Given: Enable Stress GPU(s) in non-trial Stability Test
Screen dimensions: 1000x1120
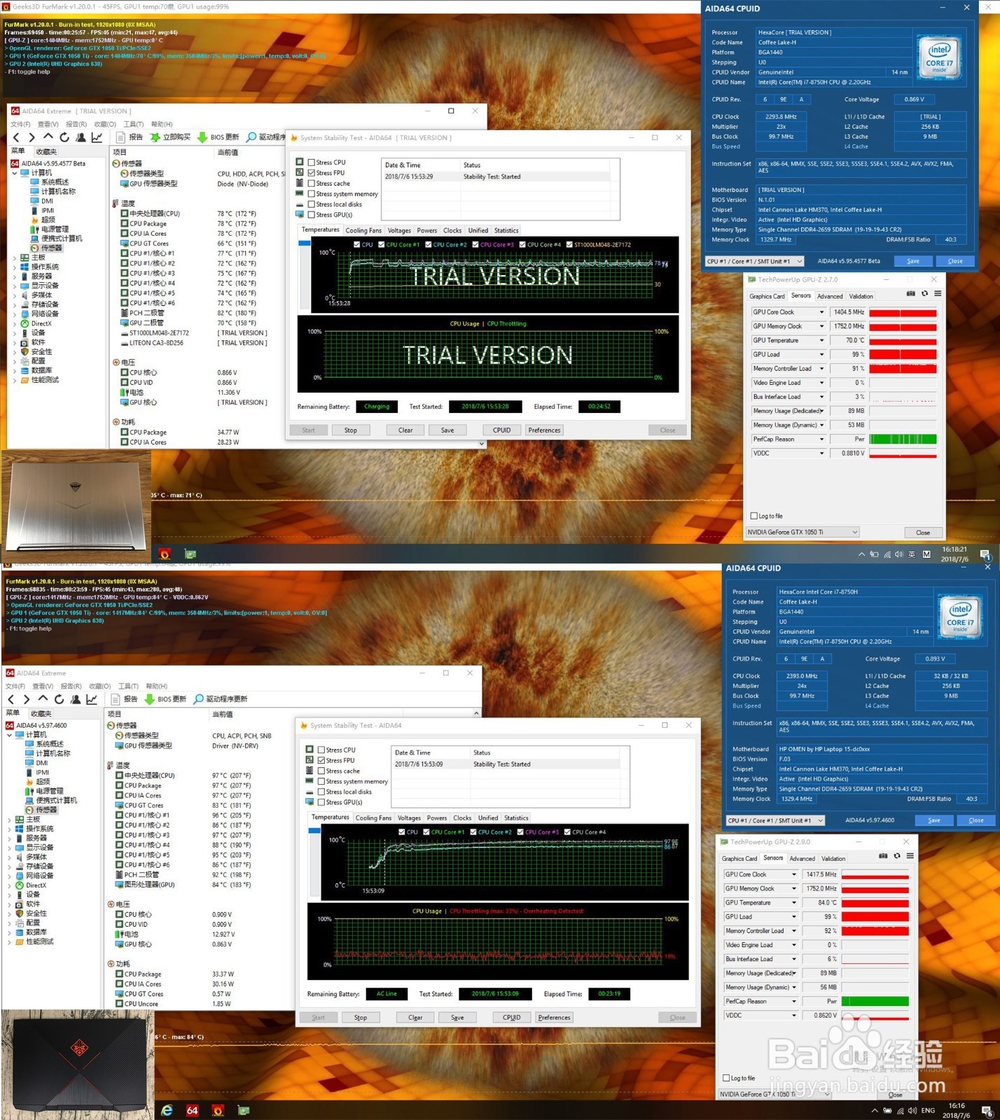Looking at the screenshot, I should (321, 802).
